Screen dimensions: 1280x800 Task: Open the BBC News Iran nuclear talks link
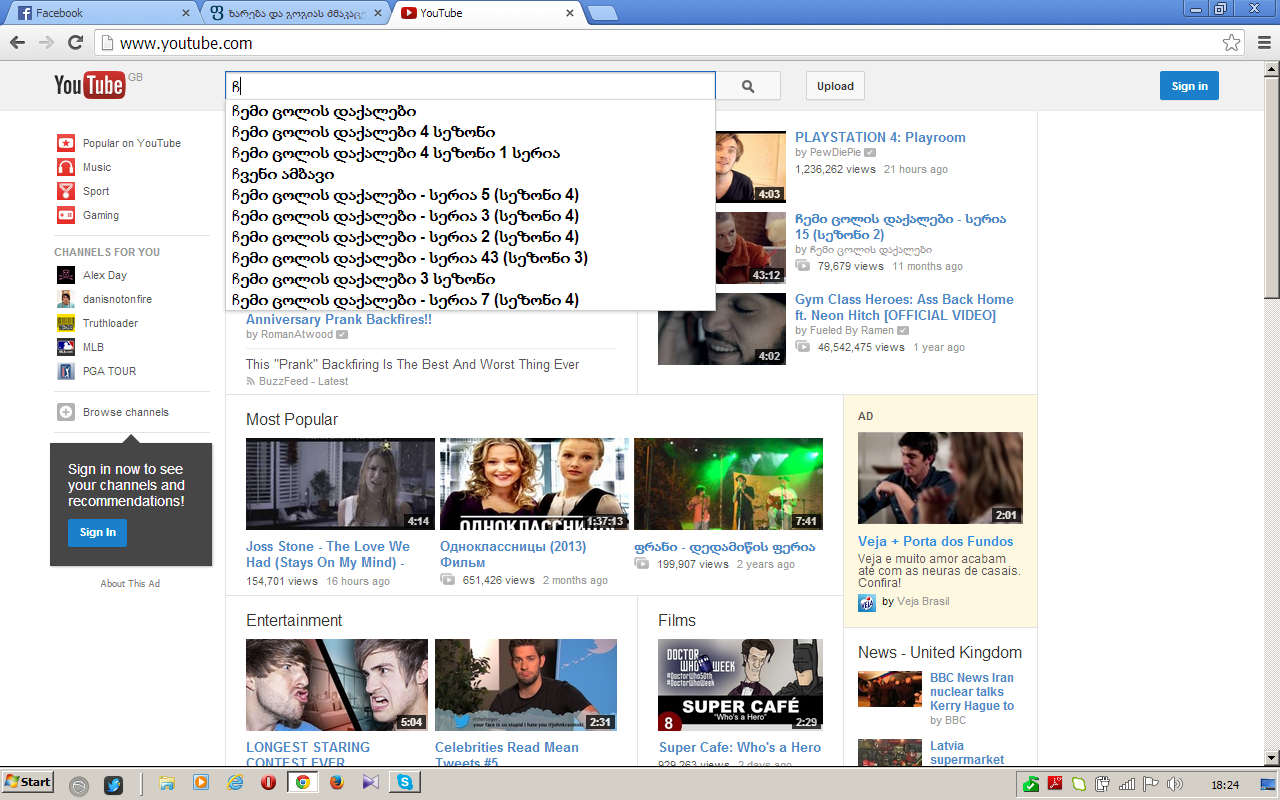(972, 691)
